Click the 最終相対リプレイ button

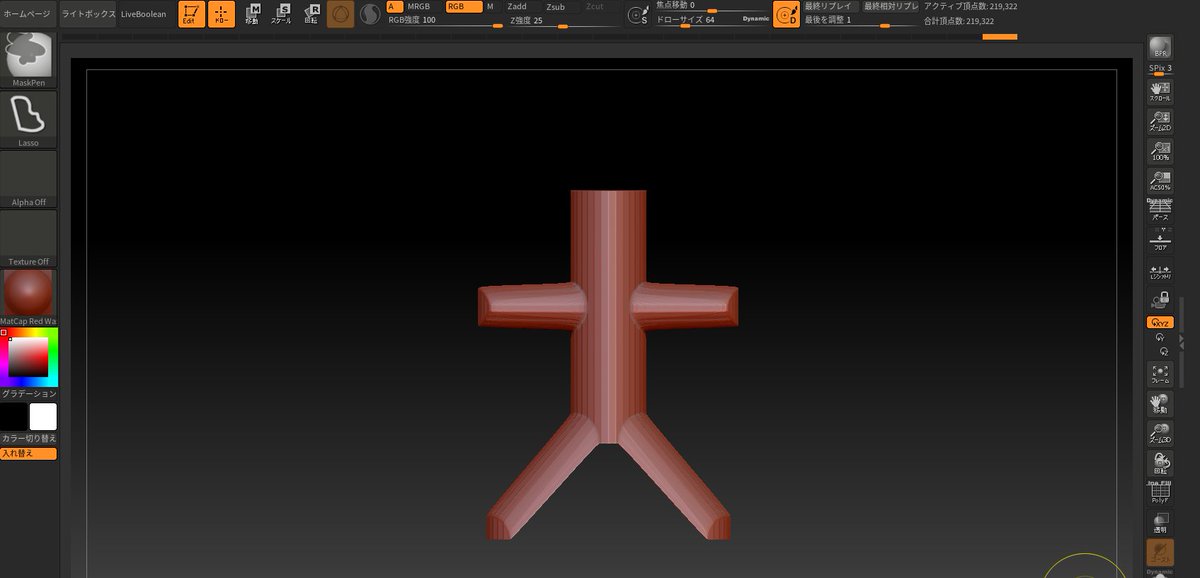pos(891,7)
